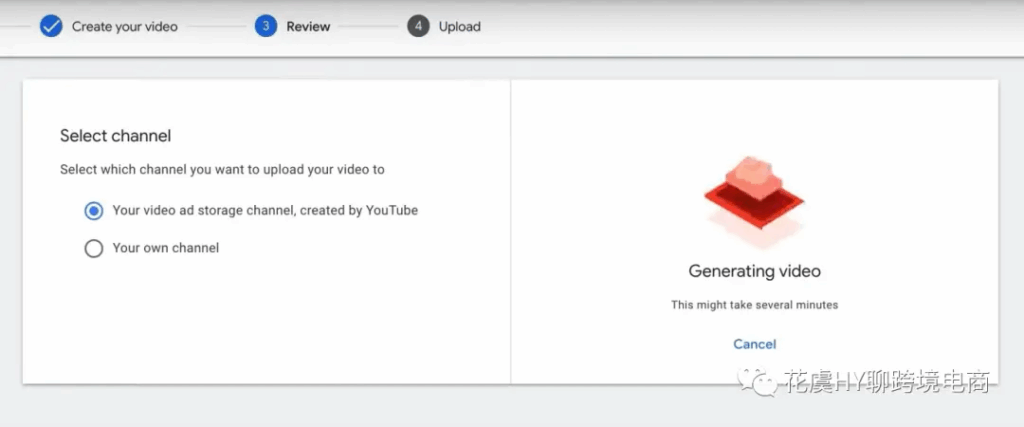Click the step 3 number circle
This screenshot has height=427, width=1024.
[265, 26]
